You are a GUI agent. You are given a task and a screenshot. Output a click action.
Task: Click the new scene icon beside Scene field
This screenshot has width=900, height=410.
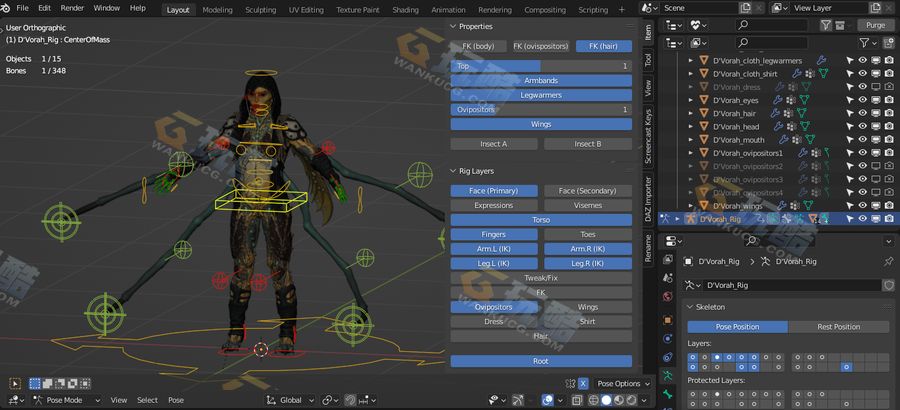coord(745,9)
